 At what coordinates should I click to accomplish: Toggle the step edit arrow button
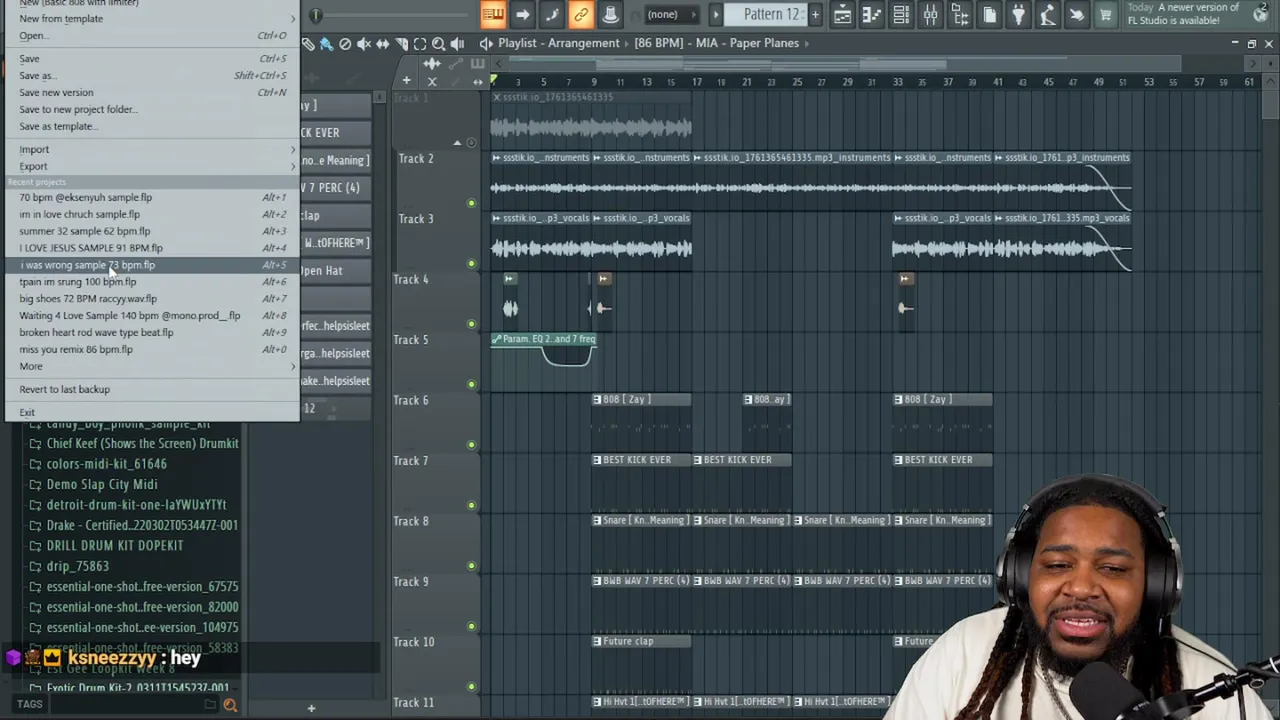click(x=522, y=14)
